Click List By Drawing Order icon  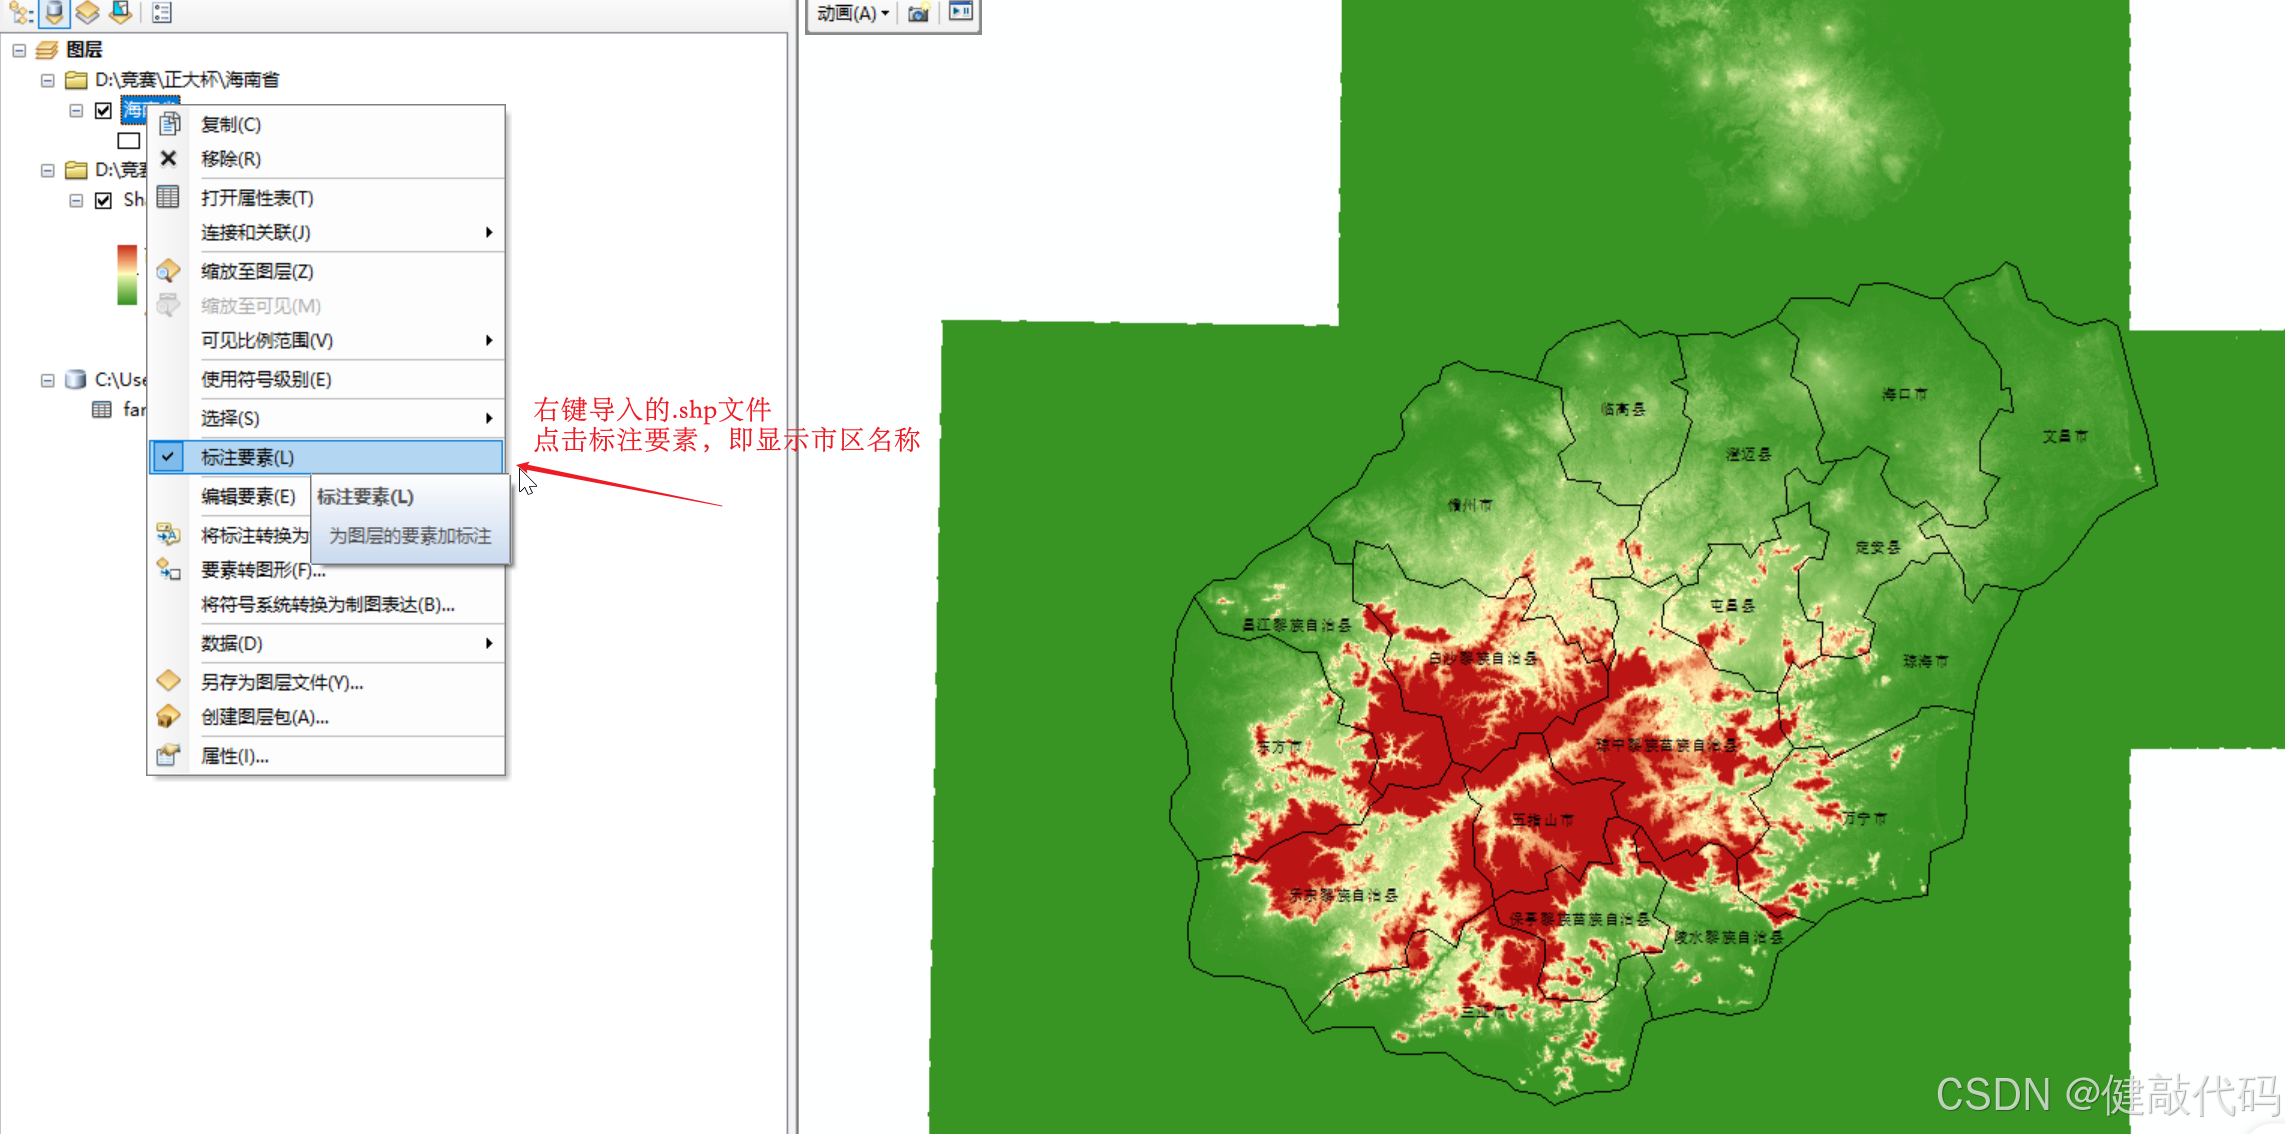pos(21,12)
